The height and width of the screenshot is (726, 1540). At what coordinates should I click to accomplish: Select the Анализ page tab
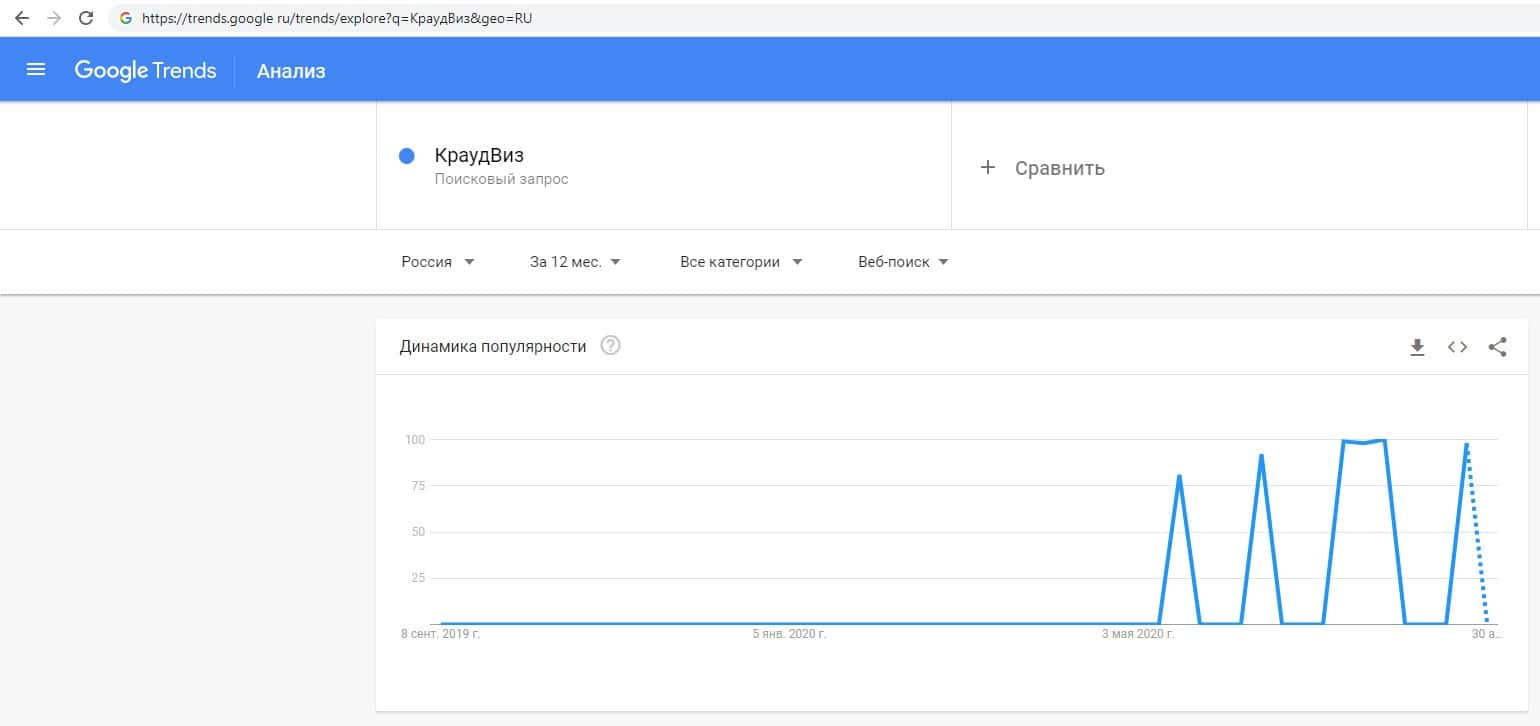(291, 71)
